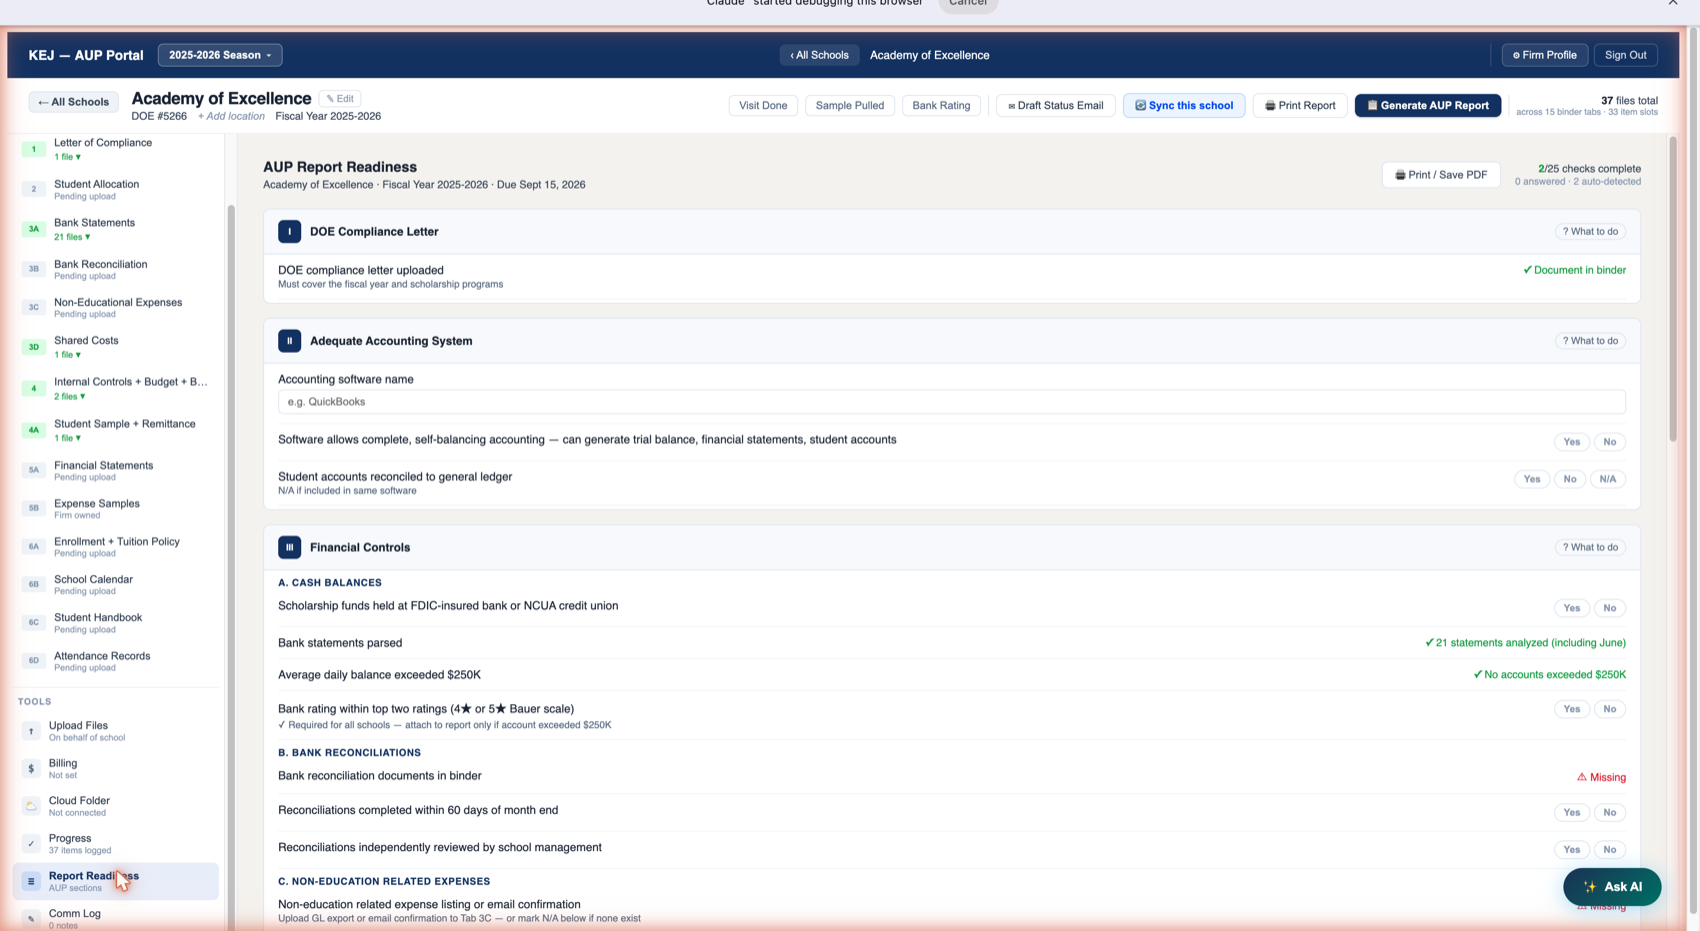
Task: Select No for FDIC-insured bank scholarship funds
Action: 1609,608
